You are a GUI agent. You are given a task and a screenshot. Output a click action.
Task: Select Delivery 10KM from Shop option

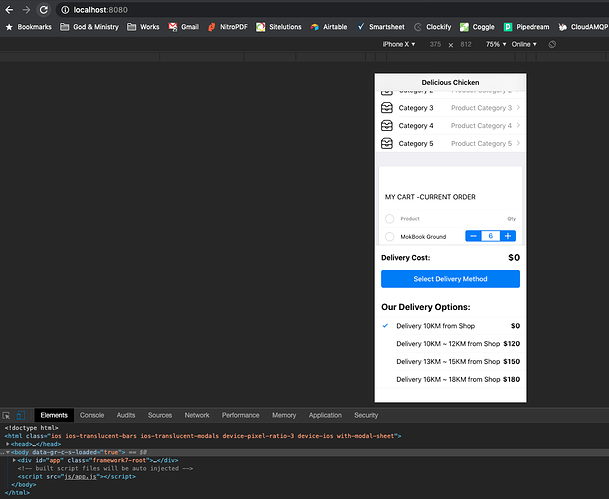451,326
